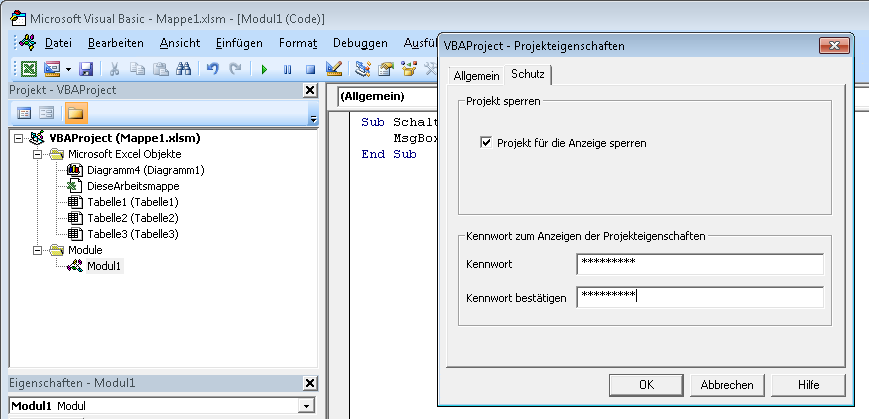Uncheck 'Projekt für die Anzeige sperren'
This screenshot has width=869, height=419.
[x=487, y=143]
